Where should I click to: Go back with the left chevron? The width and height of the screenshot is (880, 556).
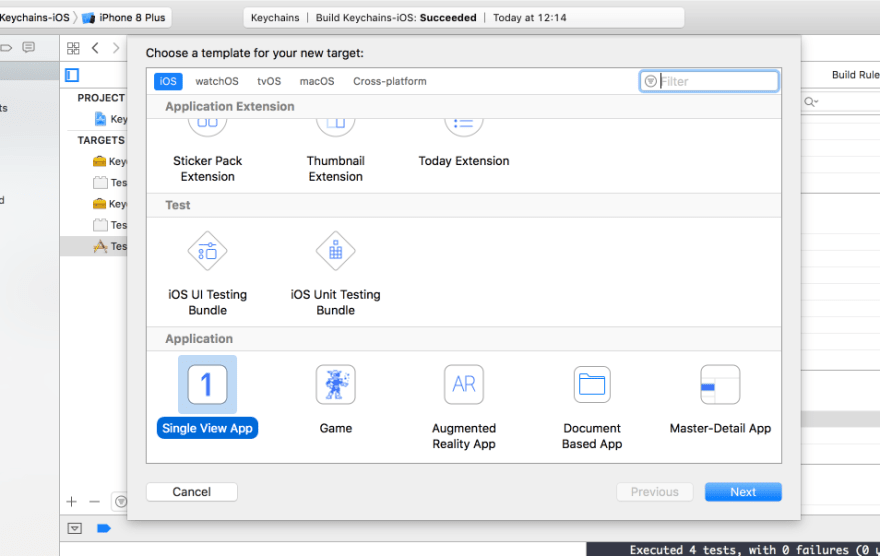95,48
